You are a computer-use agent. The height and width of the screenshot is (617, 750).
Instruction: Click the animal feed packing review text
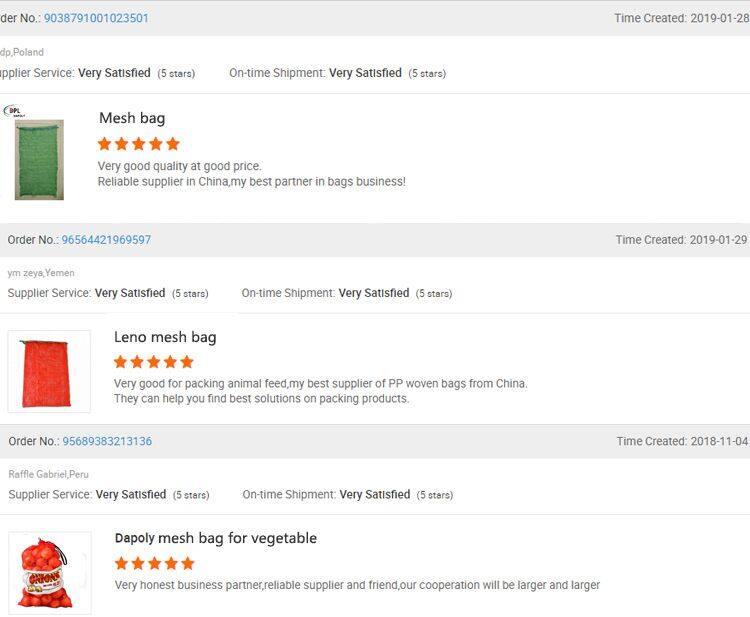pos(320,383)
